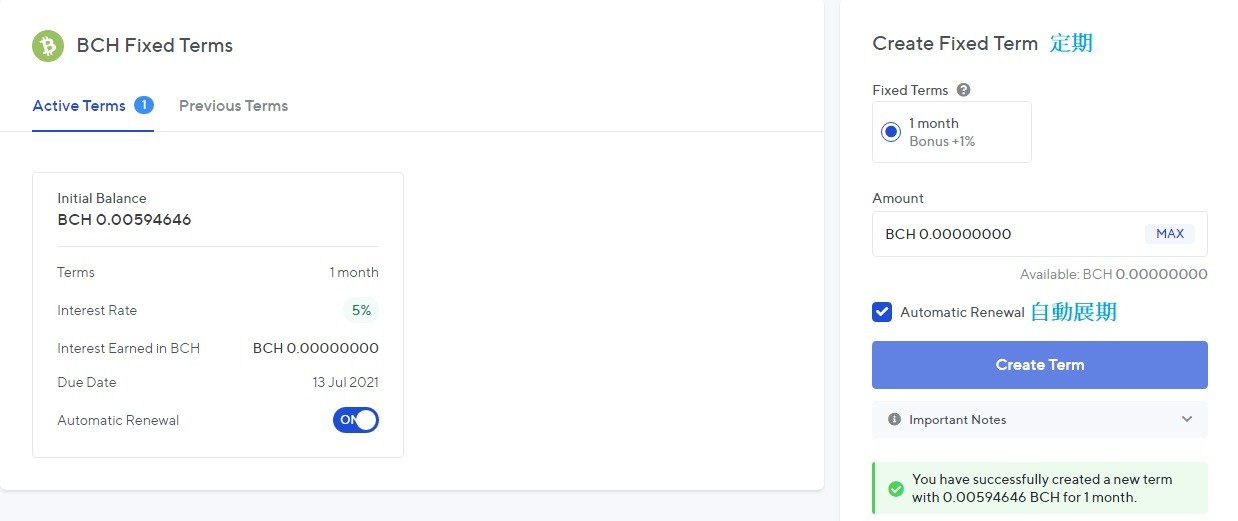The width and height of the screenshot is (1238, 521).
Task: Click the green BCH coin logo
Action: pyautogui.click(x=48, y=45)
